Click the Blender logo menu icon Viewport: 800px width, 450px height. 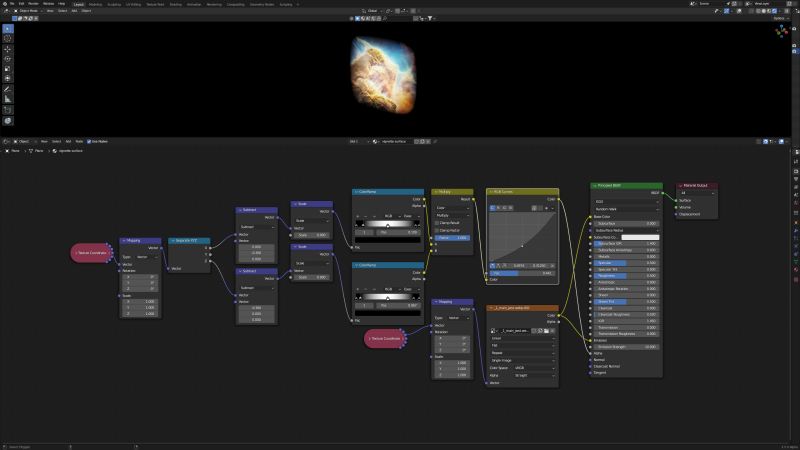4,4
